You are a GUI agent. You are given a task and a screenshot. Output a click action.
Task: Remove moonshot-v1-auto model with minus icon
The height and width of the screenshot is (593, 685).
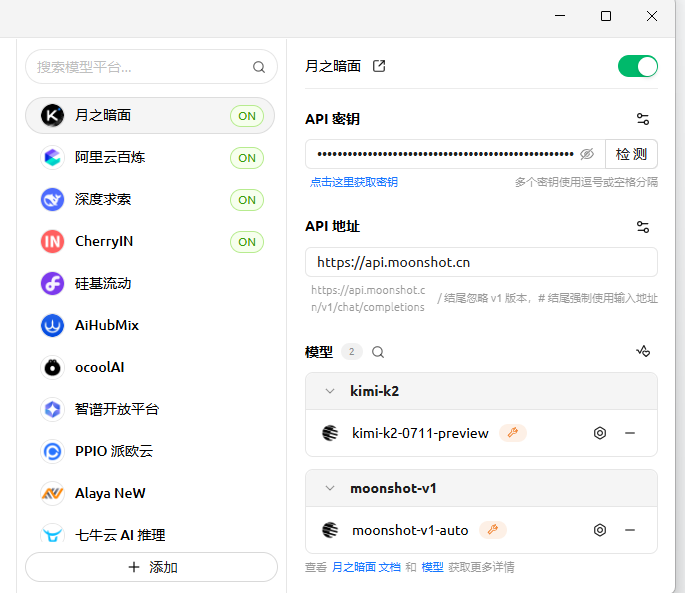630,530
